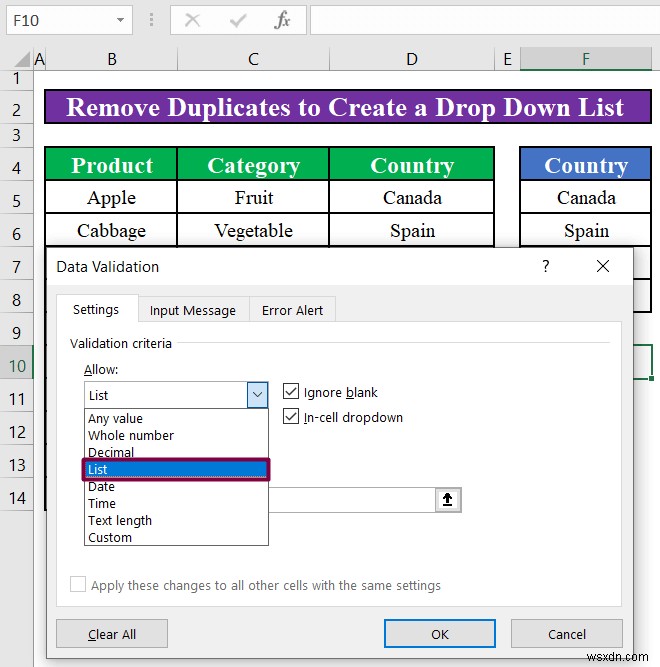The width and height of the screenshot is (660, 667).
Task: Confirm with the OK button
Action: pyautogui.click(x=440, y=634)
